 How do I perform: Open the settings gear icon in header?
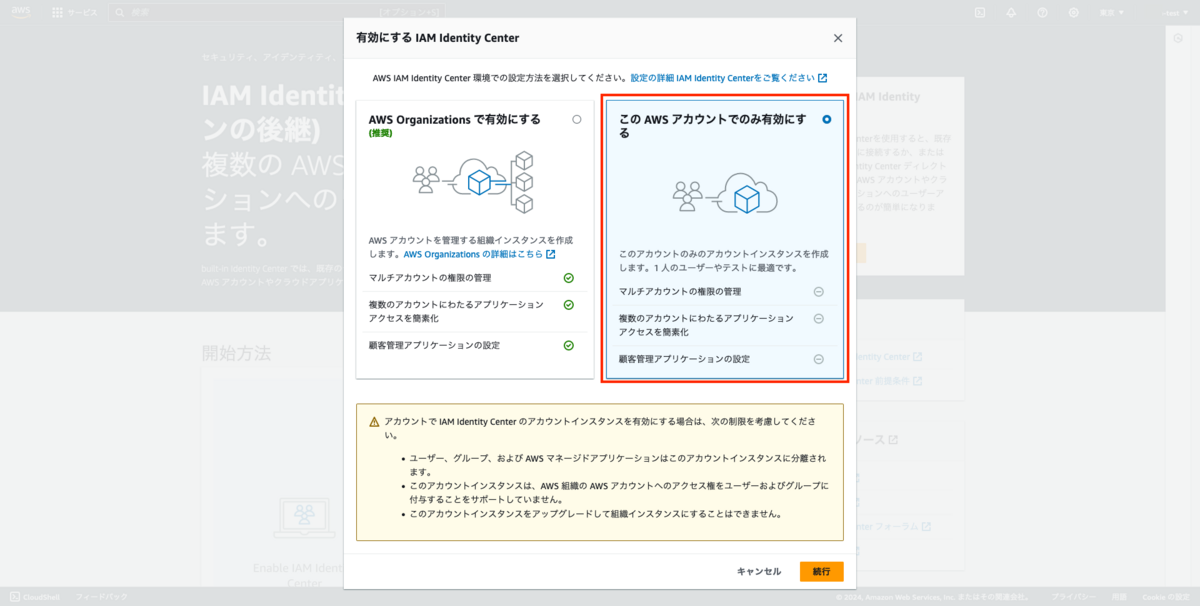pos(1073,12)
